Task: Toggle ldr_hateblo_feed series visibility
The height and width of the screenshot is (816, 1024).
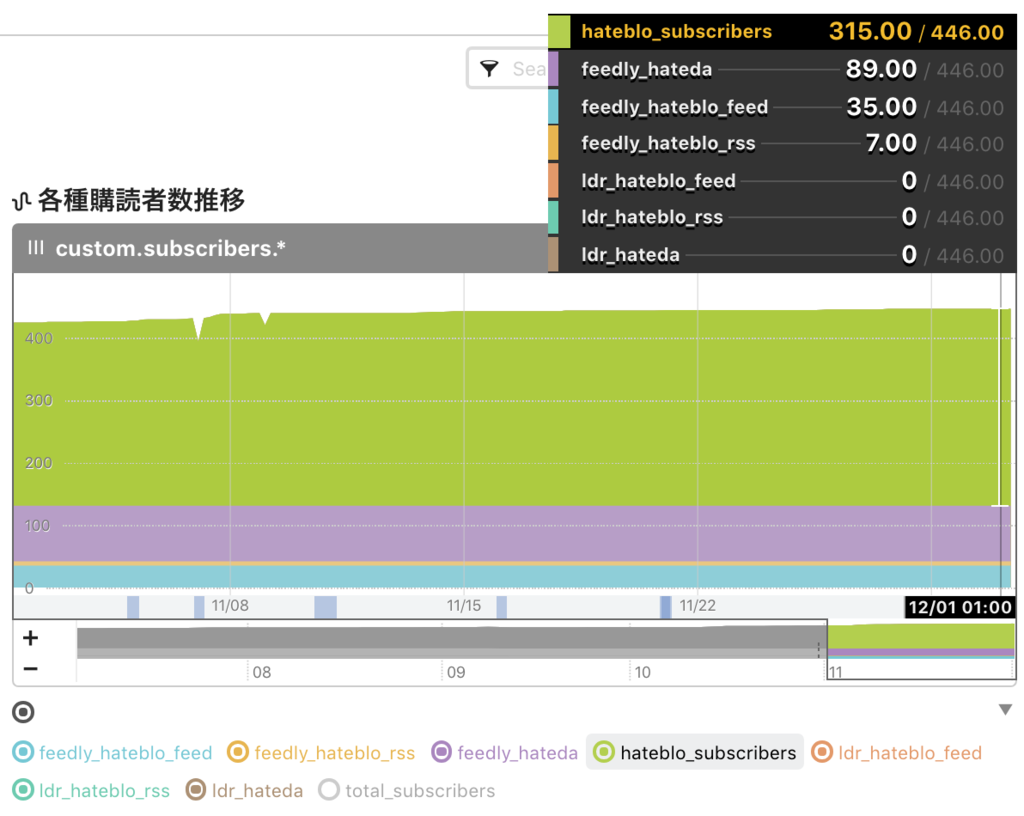Action: pos(897,753)
